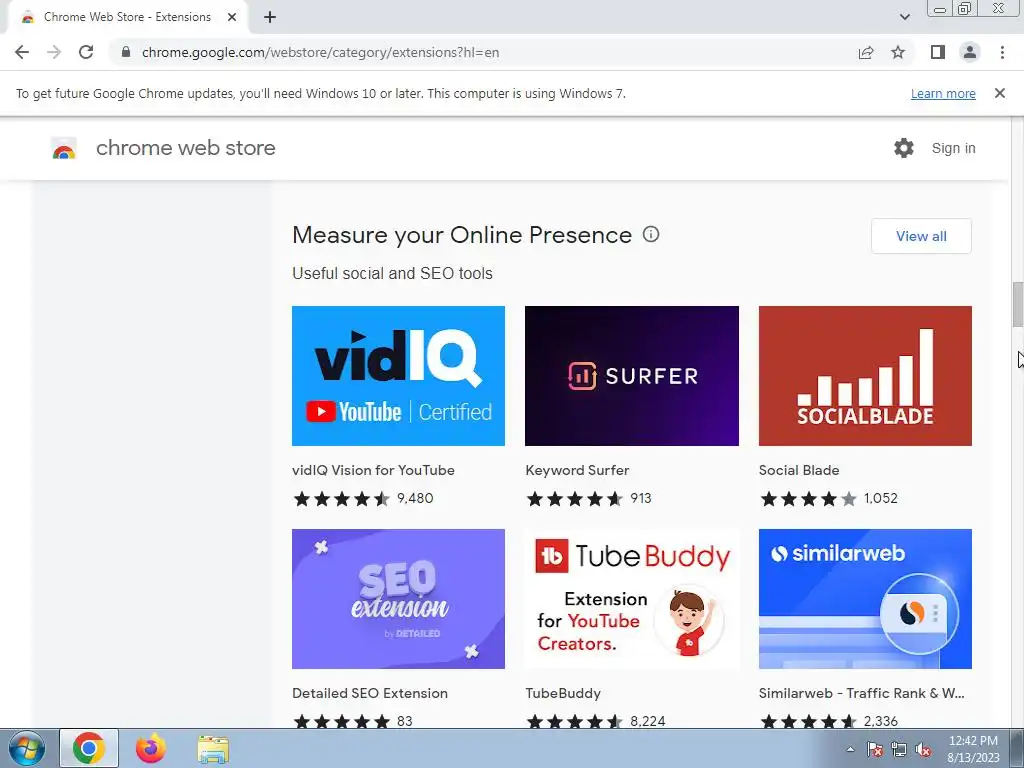1024x768 pixels.
Task: Click the Useful social and SEO tools subtitle
Action: point(392,273)
